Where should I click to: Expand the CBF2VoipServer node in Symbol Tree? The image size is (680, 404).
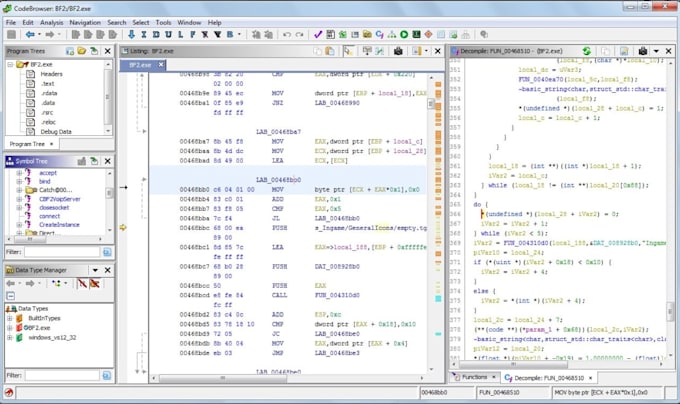(x=19, y=199)
